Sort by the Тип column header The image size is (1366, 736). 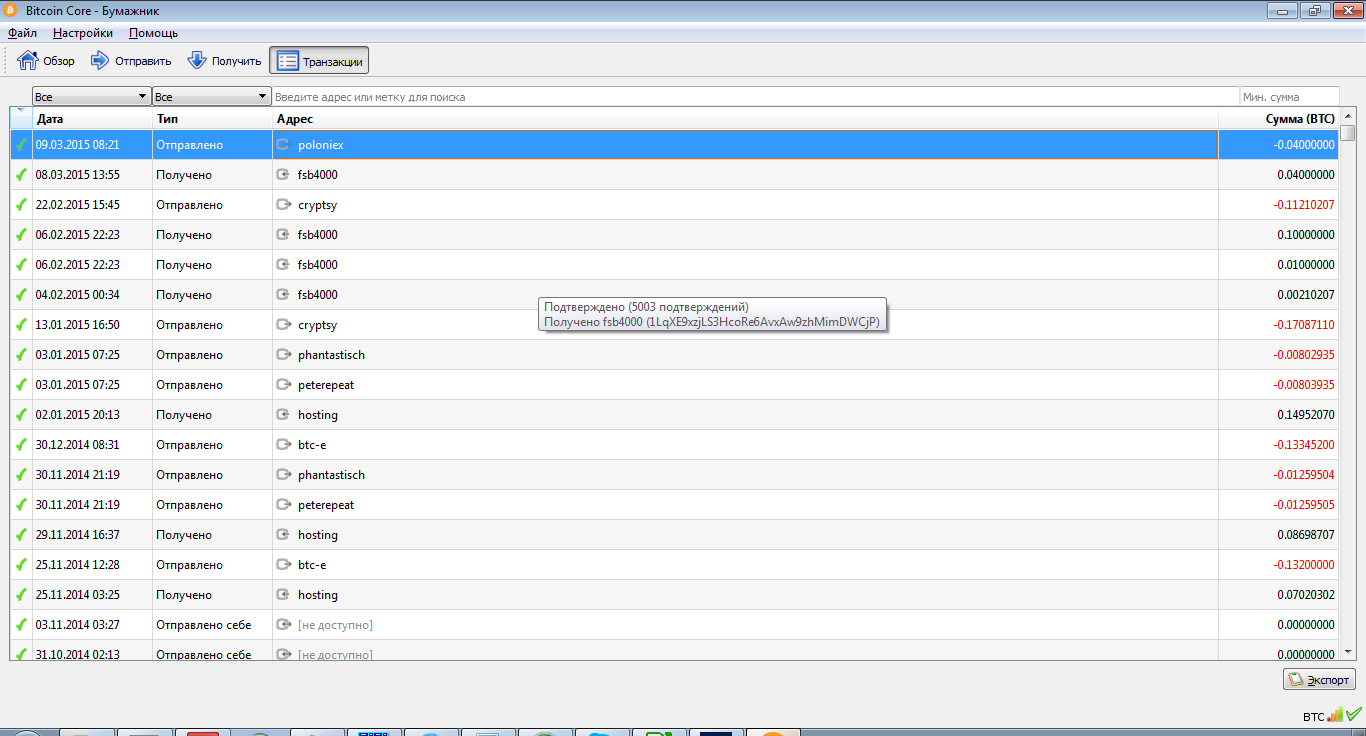[212, 119]
